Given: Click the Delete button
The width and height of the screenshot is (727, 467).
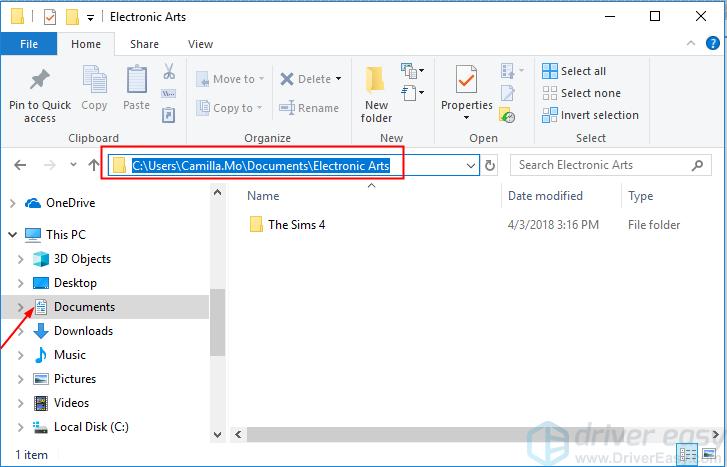Looking at the screenshot, I should pyautogui.click(x=305, y=79).
